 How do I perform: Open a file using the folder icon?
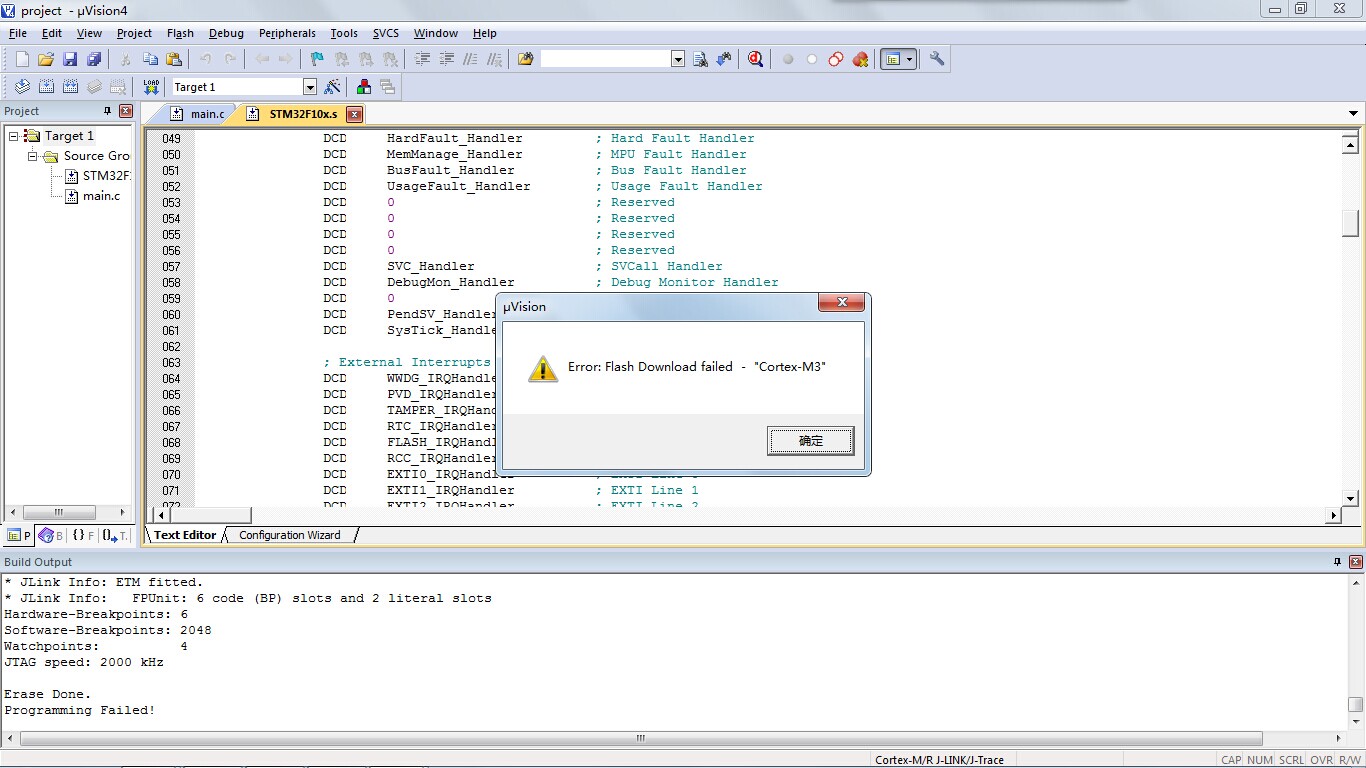45,59
